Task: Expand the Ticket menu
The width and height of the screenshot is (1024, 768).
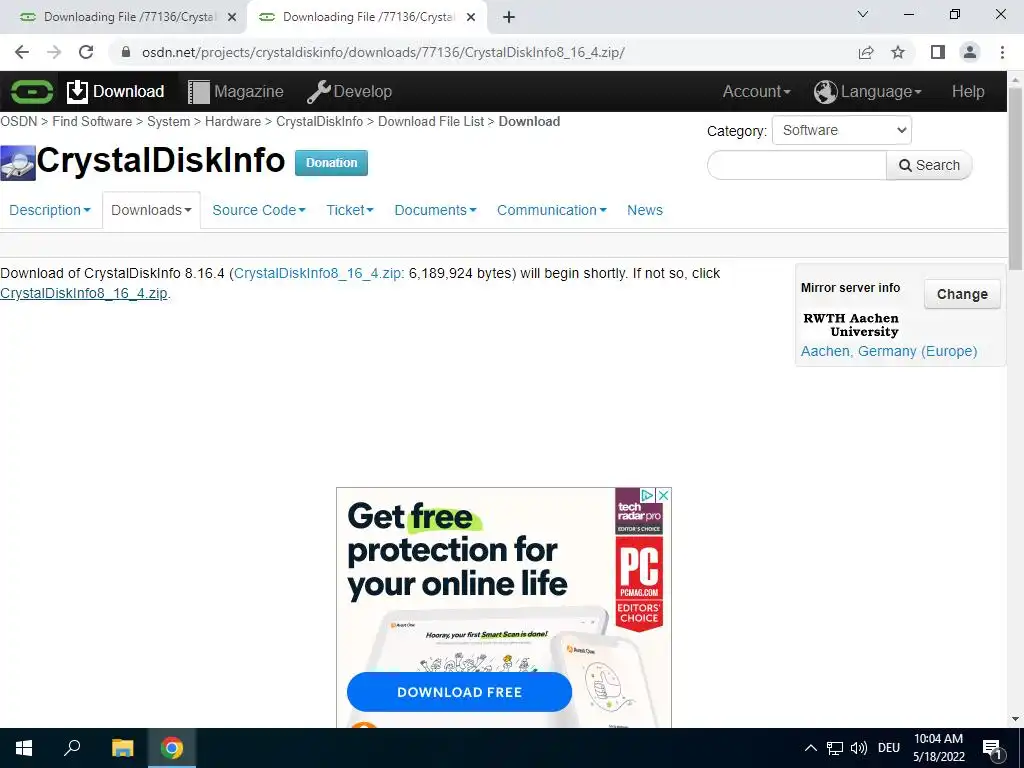Action: [350, 210]
